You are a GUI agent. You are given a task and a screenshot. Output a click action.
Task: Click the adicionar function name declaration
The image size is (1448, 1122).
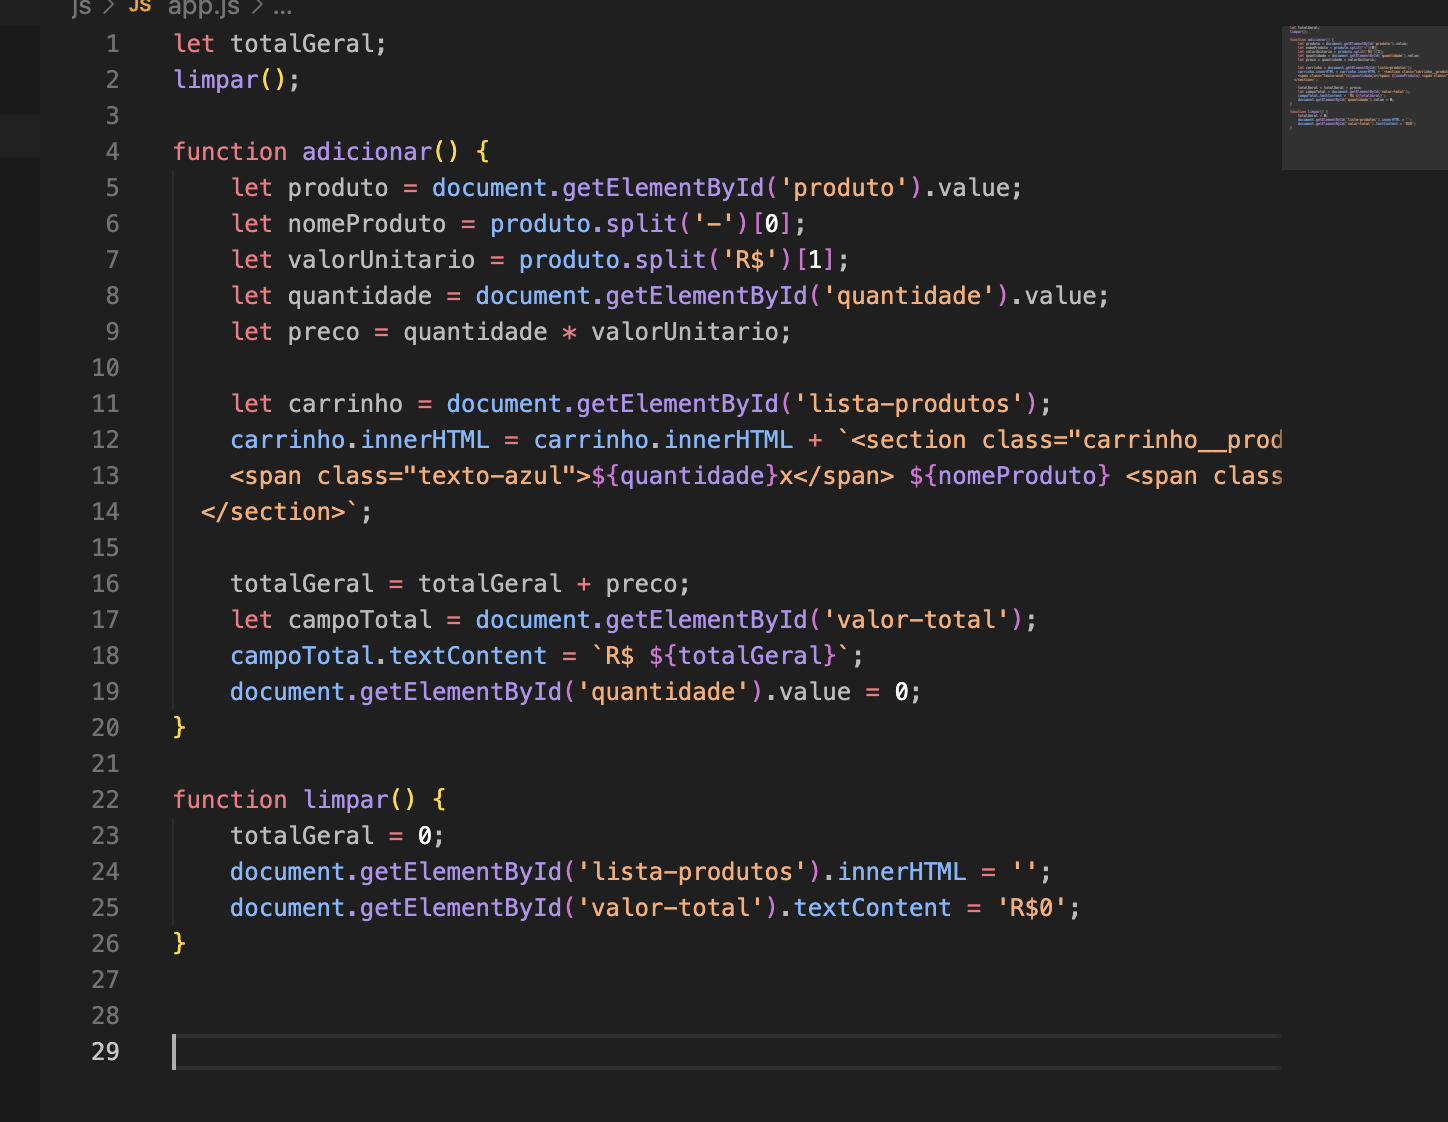tap(367, 152)
